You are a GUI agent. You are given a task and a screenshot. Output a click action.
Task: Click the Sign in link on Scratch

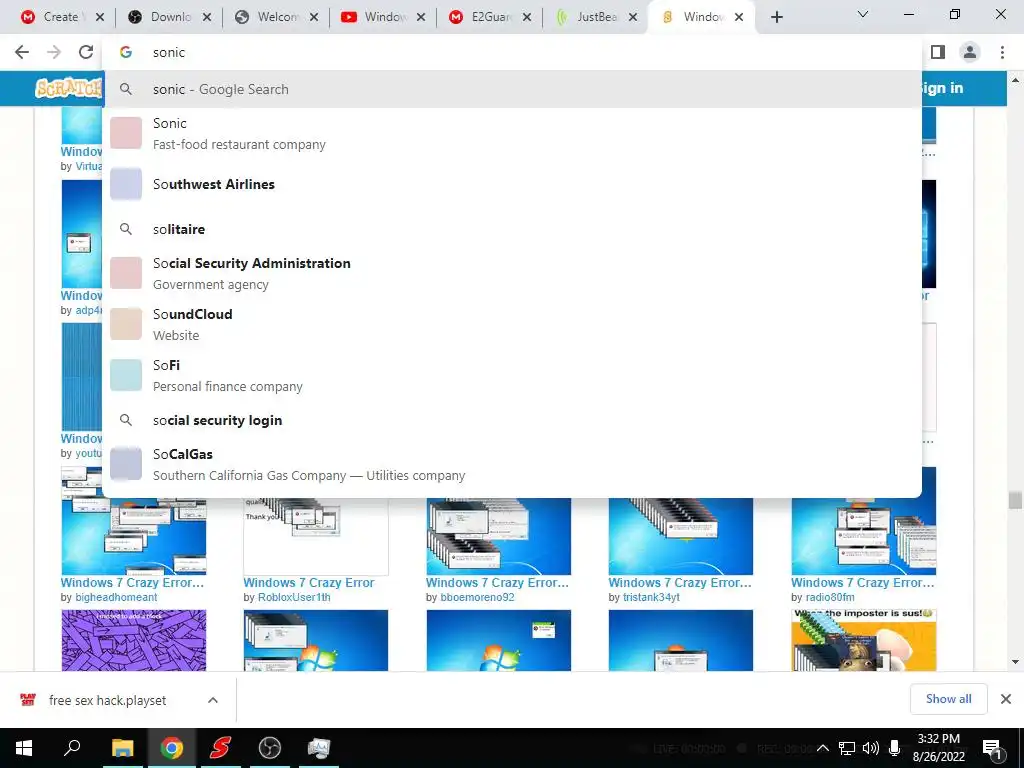[941, 88]
